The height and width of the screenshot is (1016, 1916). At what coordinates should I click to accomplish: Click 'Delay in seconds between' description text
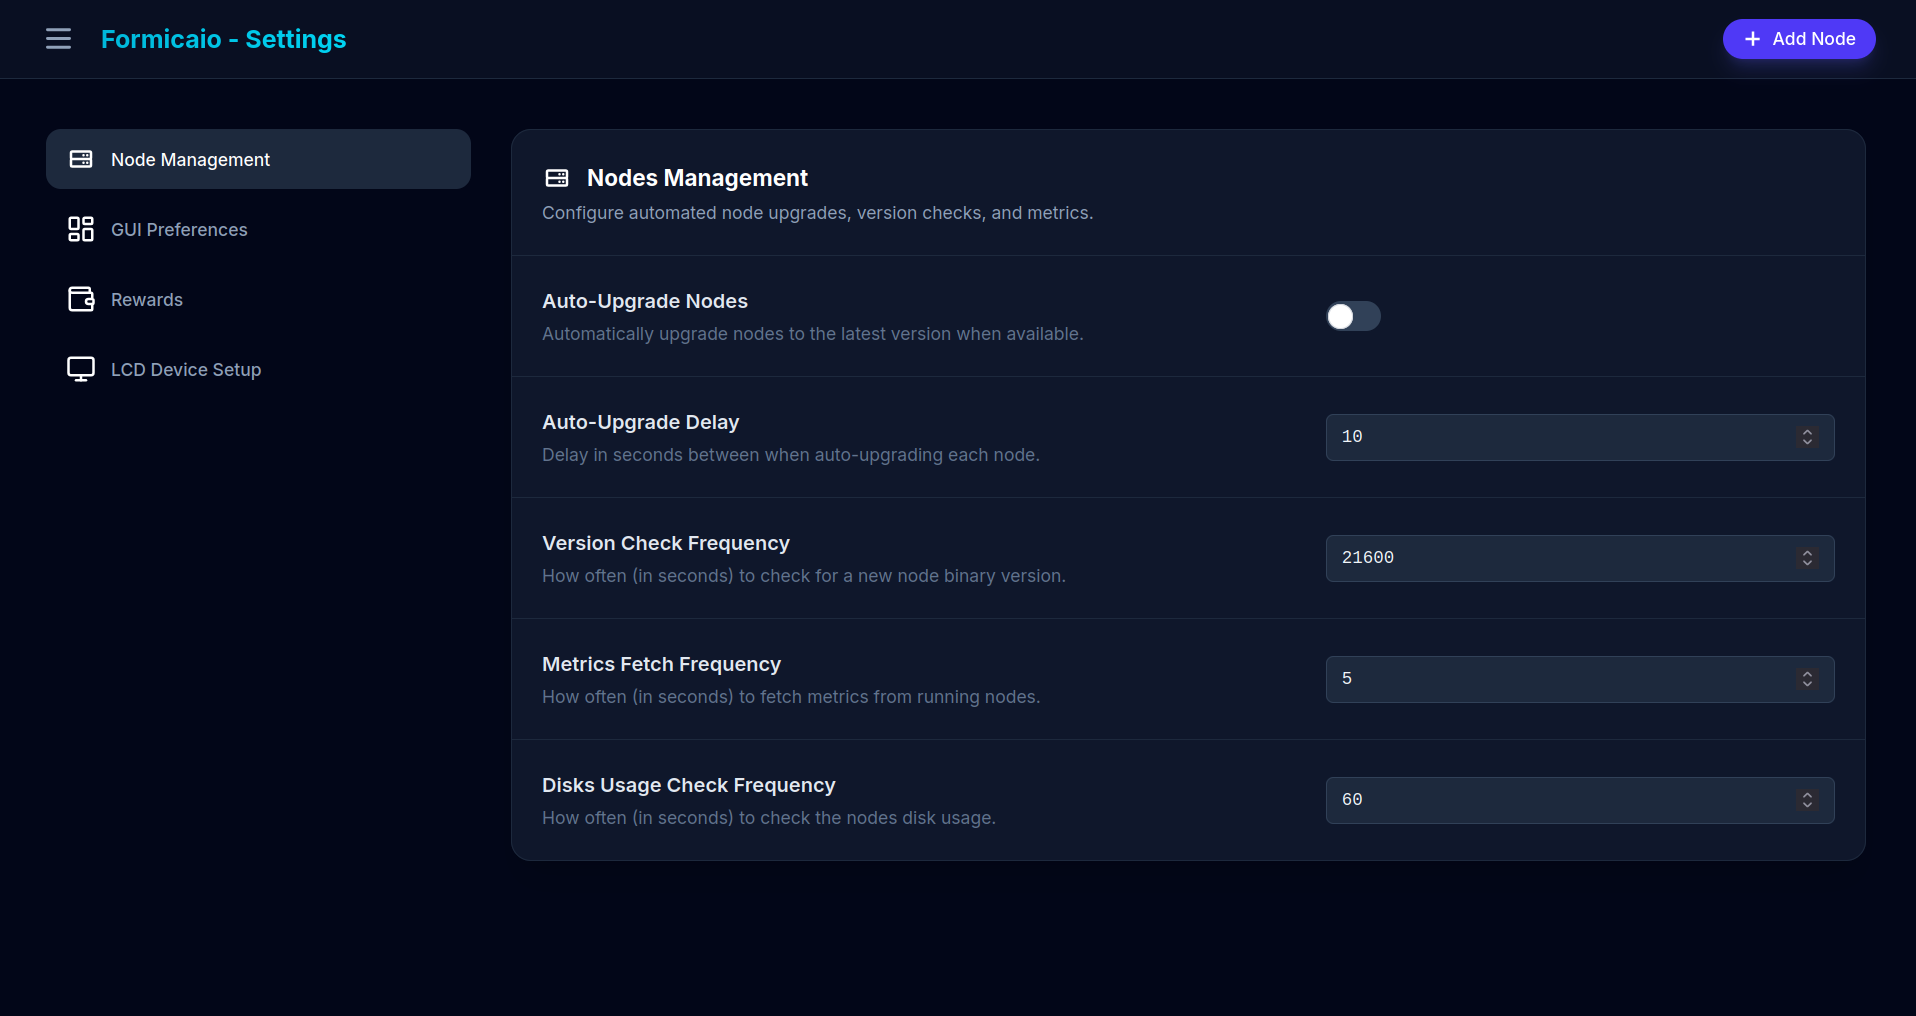pyautogui.click(x=790, y=455)
